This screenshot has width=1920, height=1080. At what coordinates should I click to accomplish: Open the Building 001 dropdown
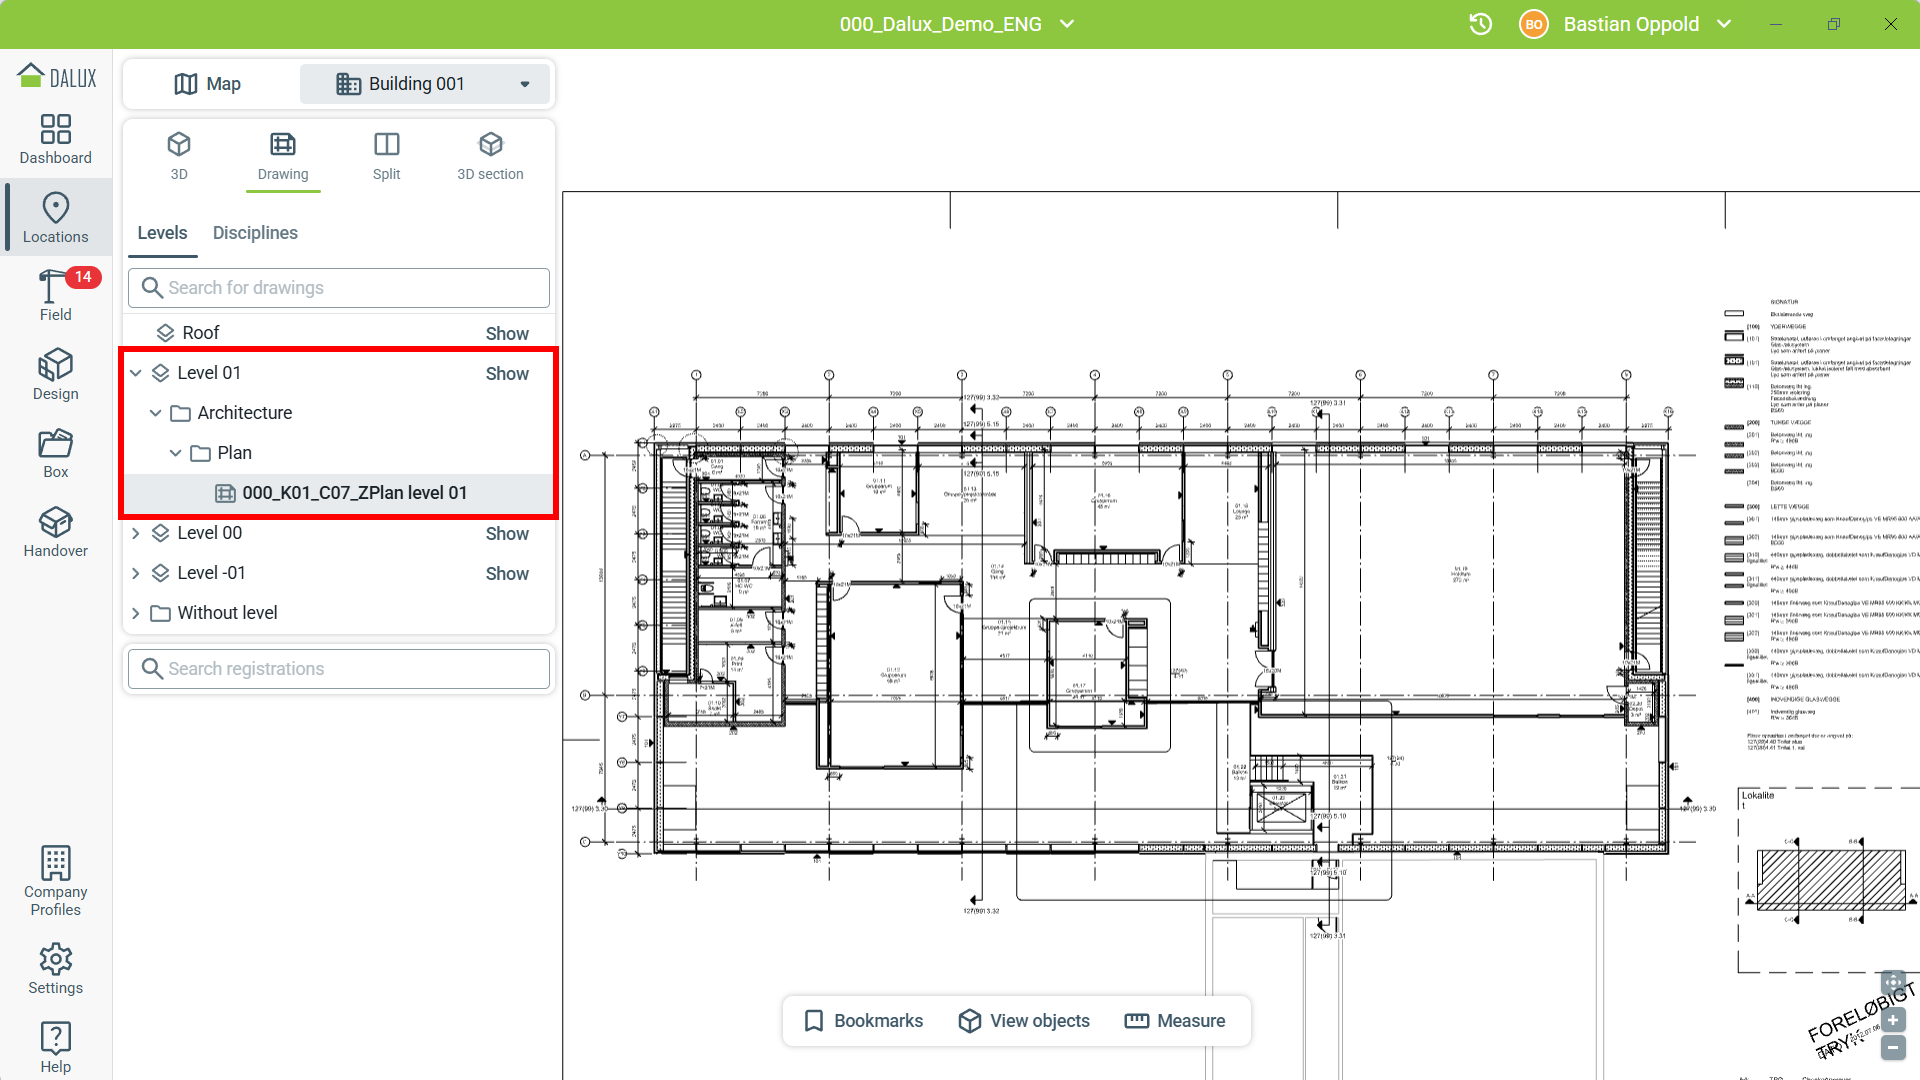(425, 84)
